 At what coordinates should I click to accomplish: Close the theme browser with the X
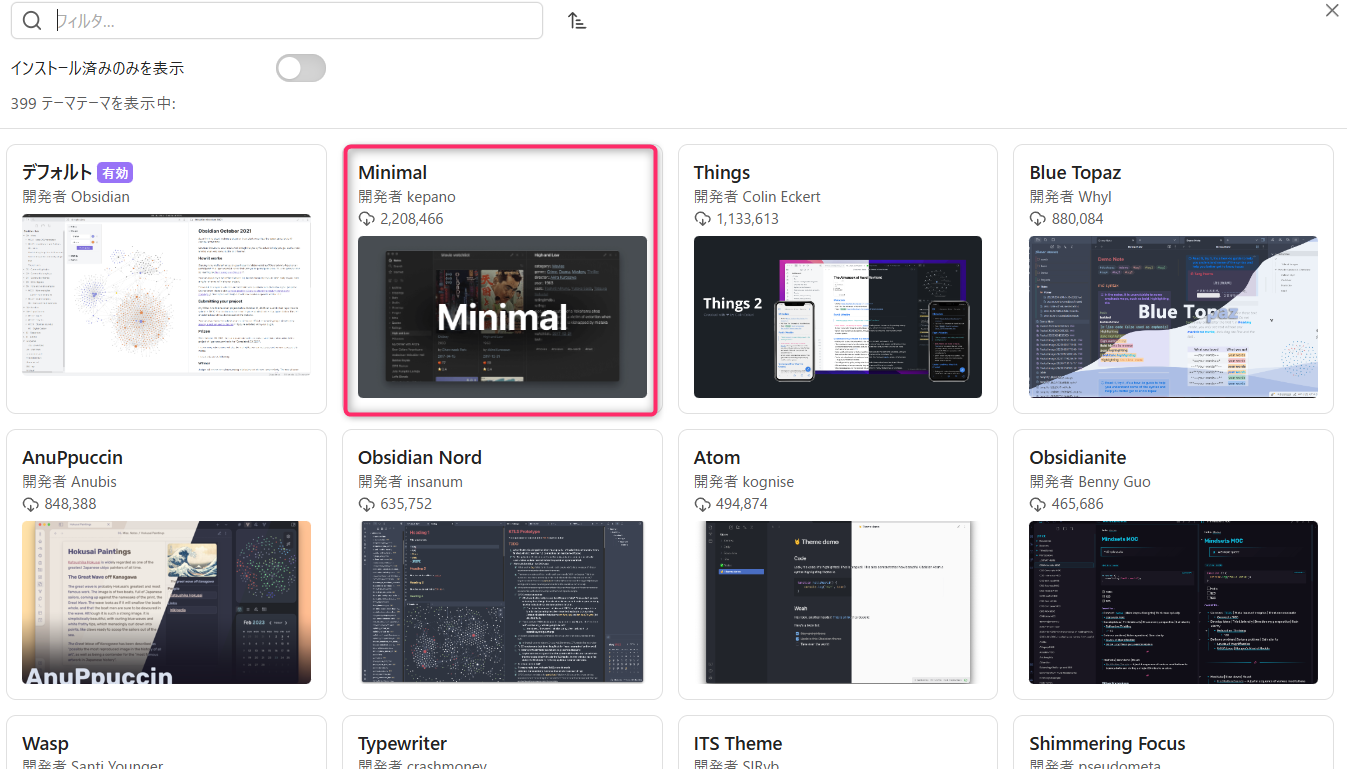pyautogui.click(x=1332, y=11)
